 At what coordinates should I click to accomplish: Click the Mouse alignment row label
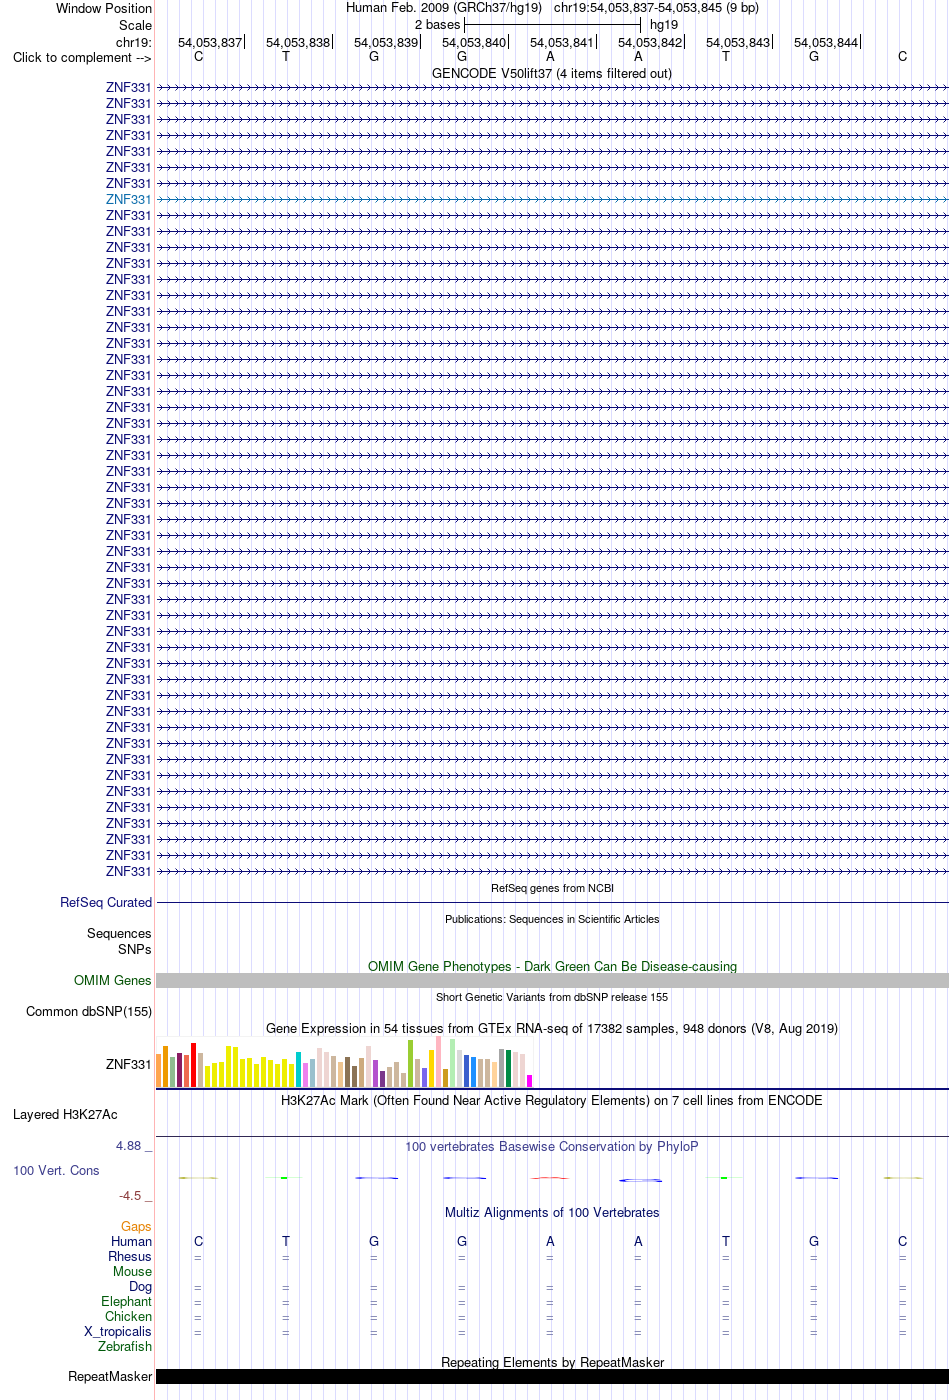(x=133, y=1271)
